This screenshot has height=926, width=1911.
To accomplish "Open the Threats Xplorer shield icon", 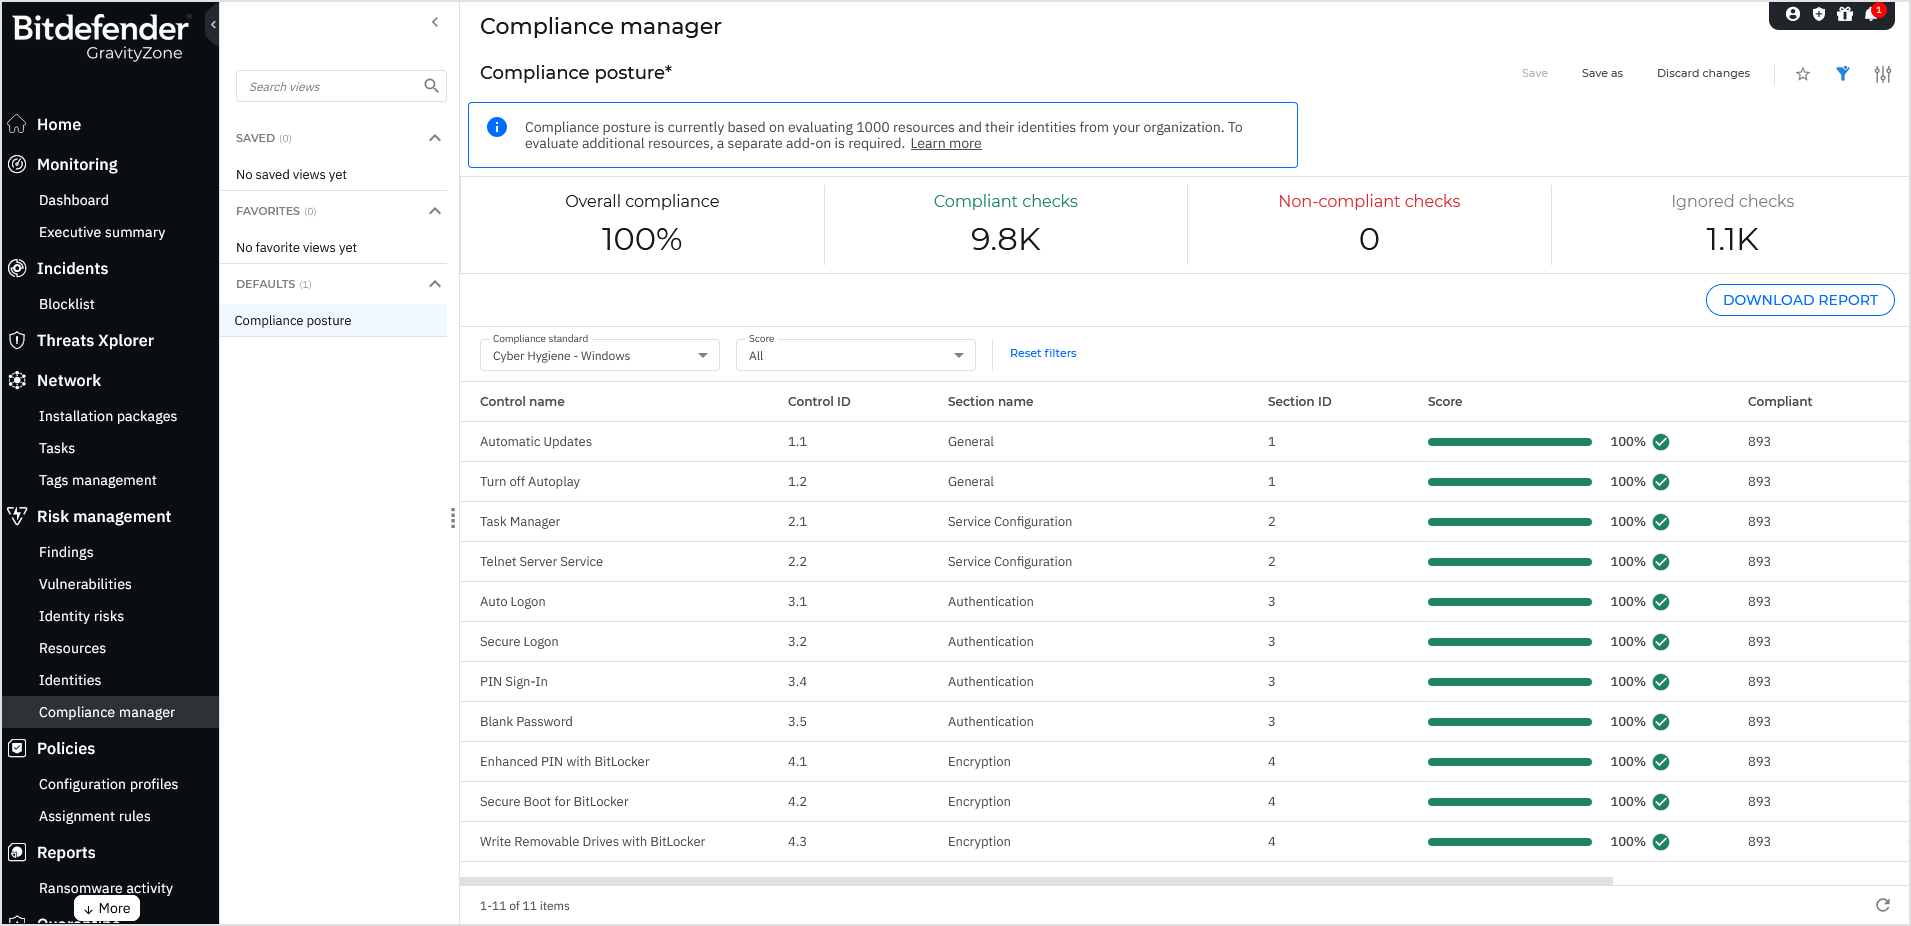I will point(16,340).
